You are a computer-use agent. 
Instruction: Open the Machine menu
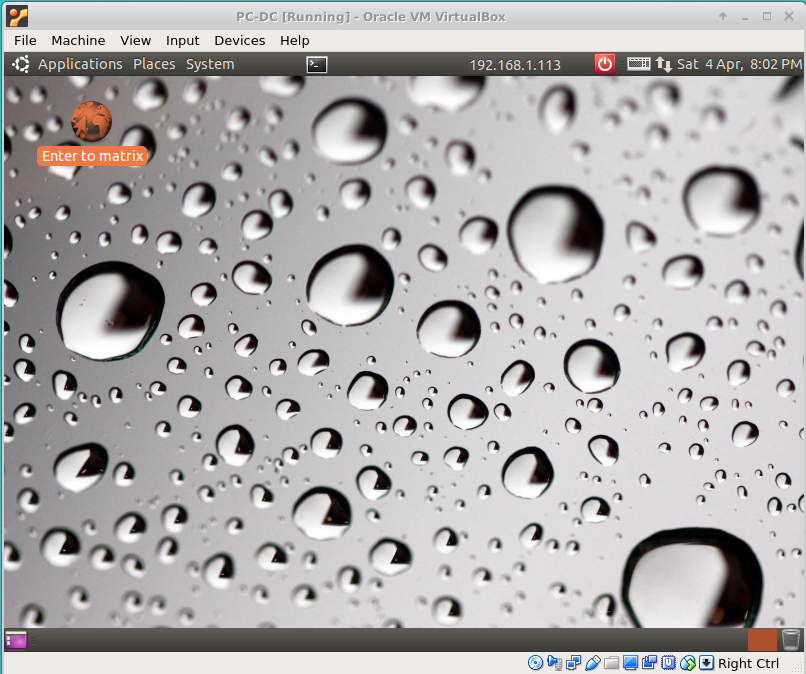click(x=78, y=41)
